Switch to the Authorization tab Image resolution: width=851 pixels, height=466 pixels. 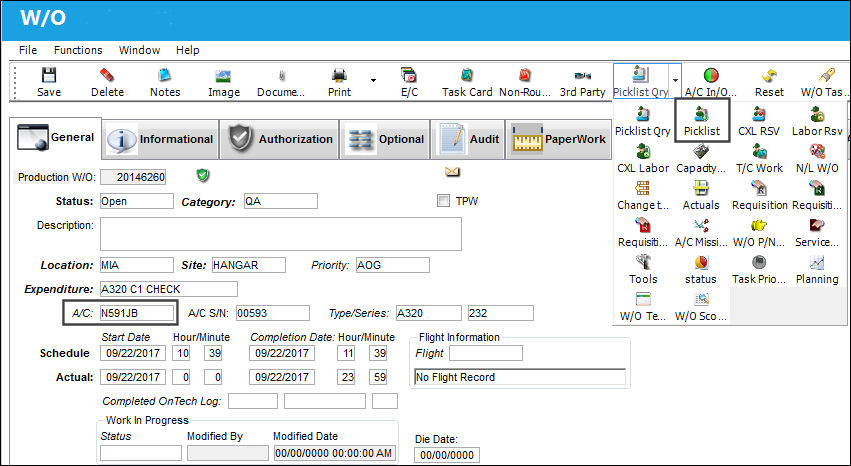tap(280, 139)
